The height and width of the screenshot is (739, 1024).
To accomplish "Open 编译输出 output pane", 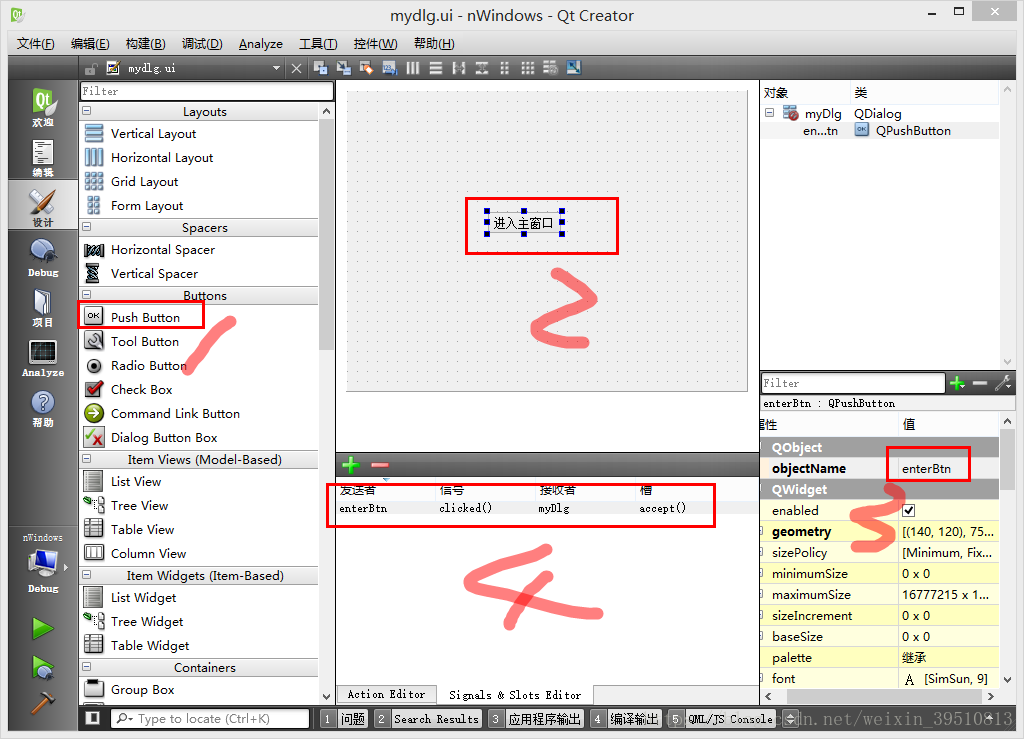I will 626,719.
